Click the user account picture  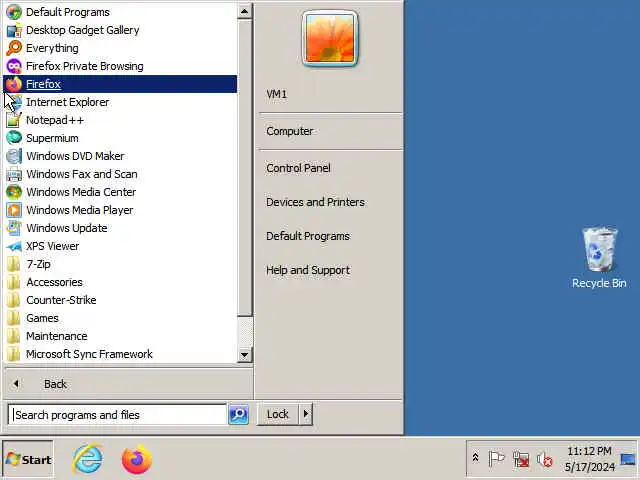(330, 38)
